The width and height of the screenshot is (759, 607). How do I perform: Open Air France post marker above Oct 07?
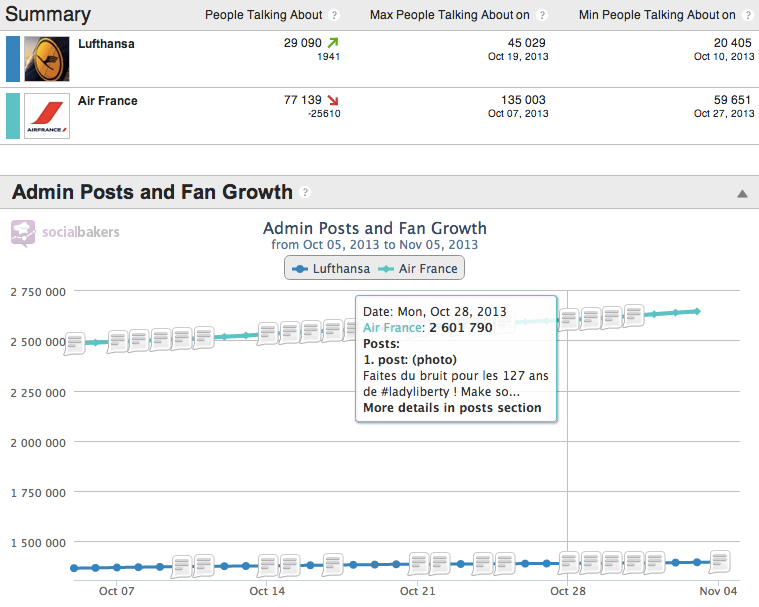click(118, 340)
